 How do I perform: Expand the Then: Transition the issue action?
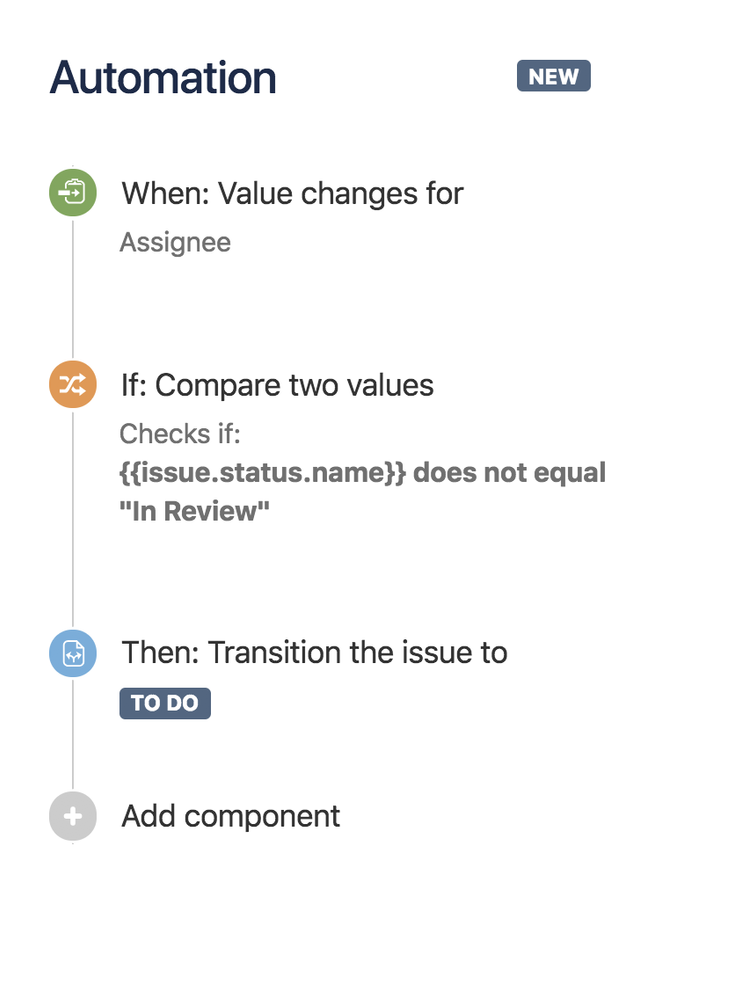[314, 652]
